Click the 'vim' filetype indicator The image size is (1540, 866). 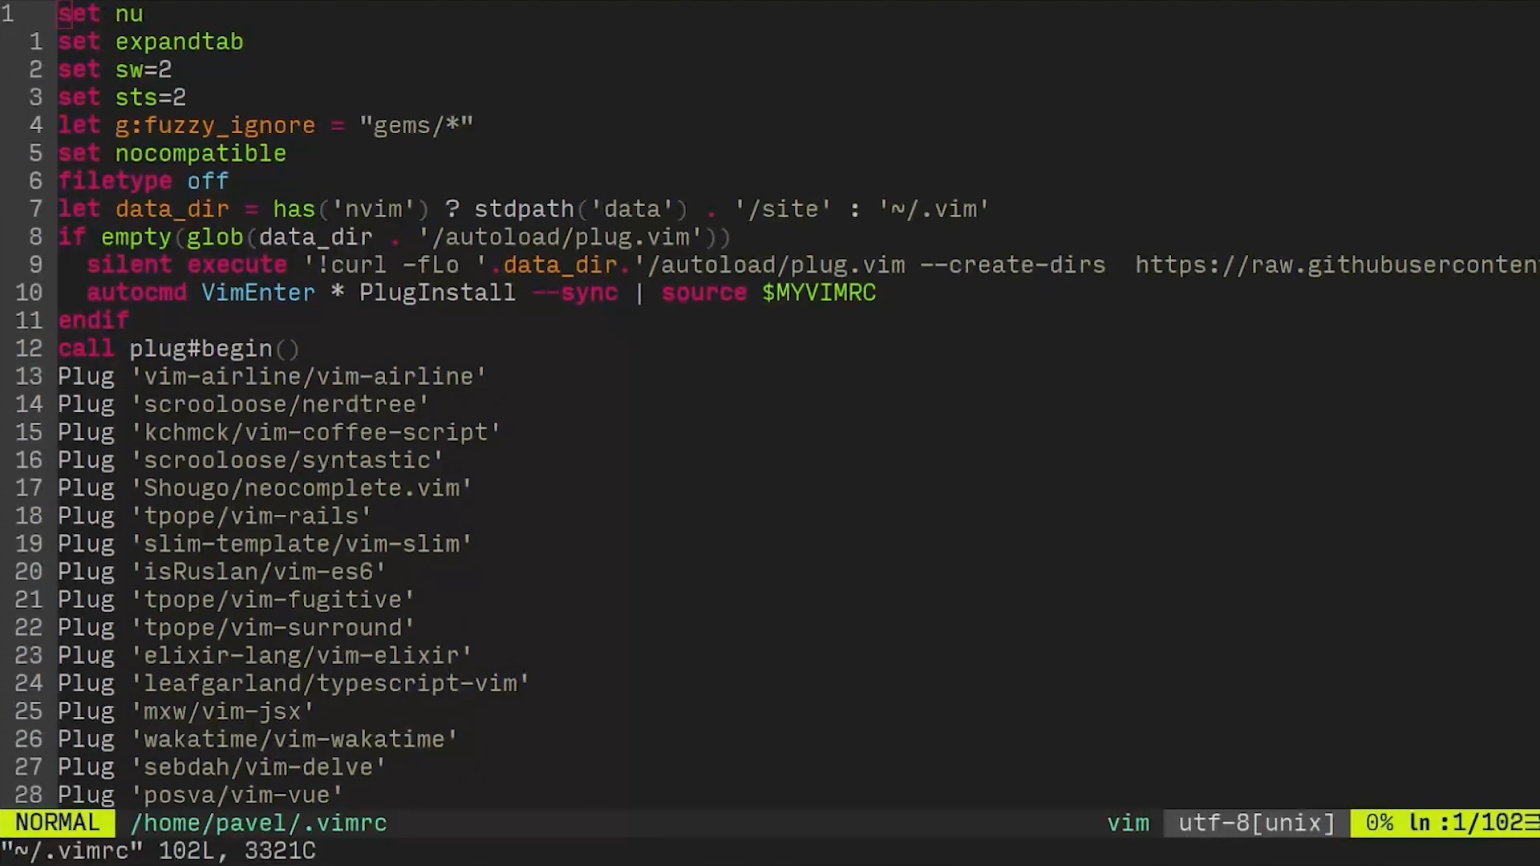coord(1128,824)
